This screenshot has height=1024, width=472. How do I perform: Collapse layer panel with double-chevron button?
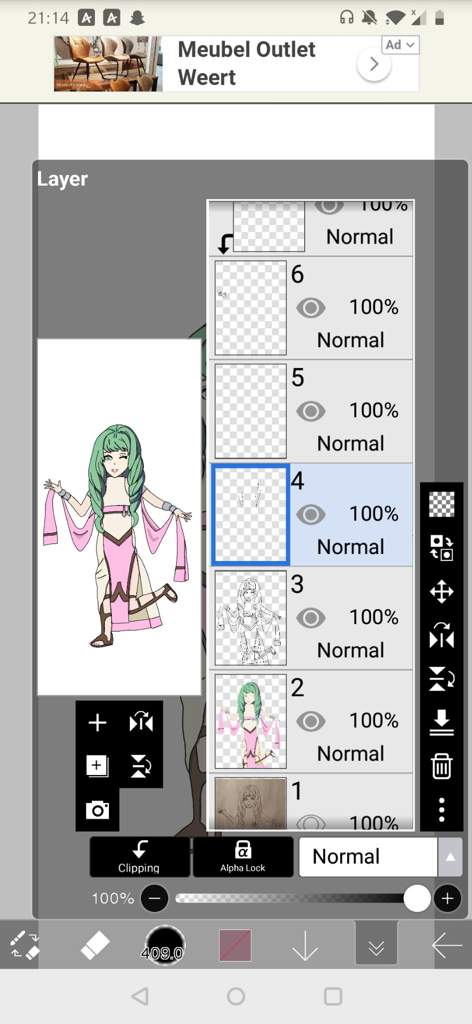pyautogui.click(x=376, y=943)
